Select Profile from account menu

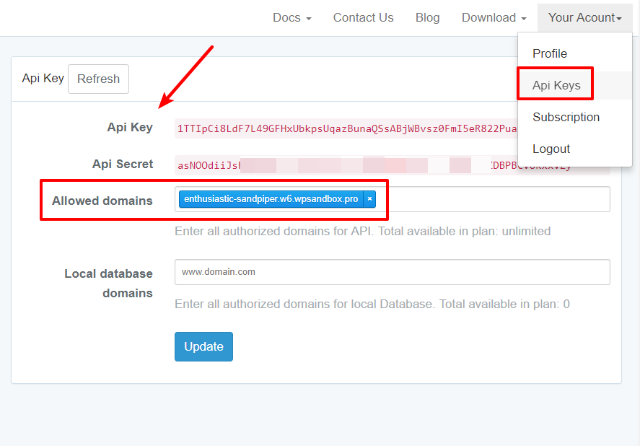549,53
